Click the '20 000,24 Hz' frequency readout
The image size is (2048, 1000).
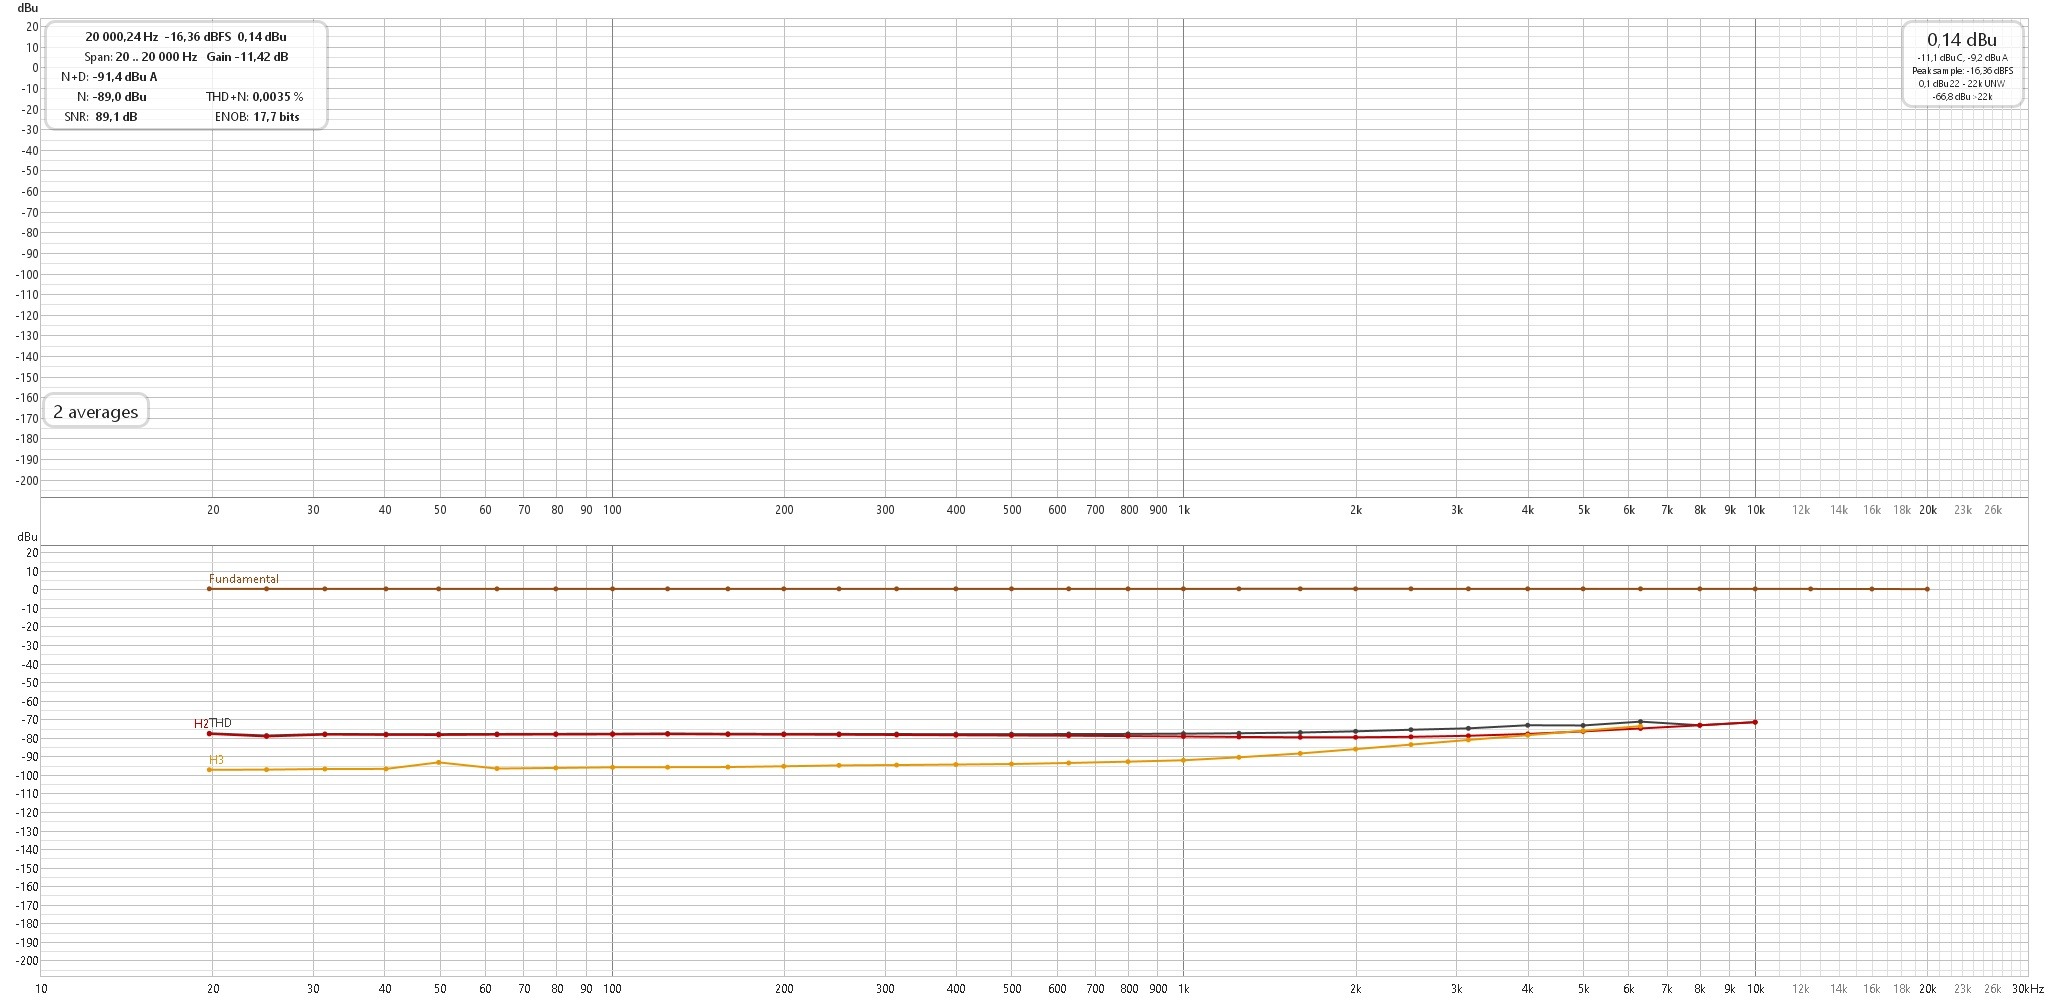pos(121,37)
